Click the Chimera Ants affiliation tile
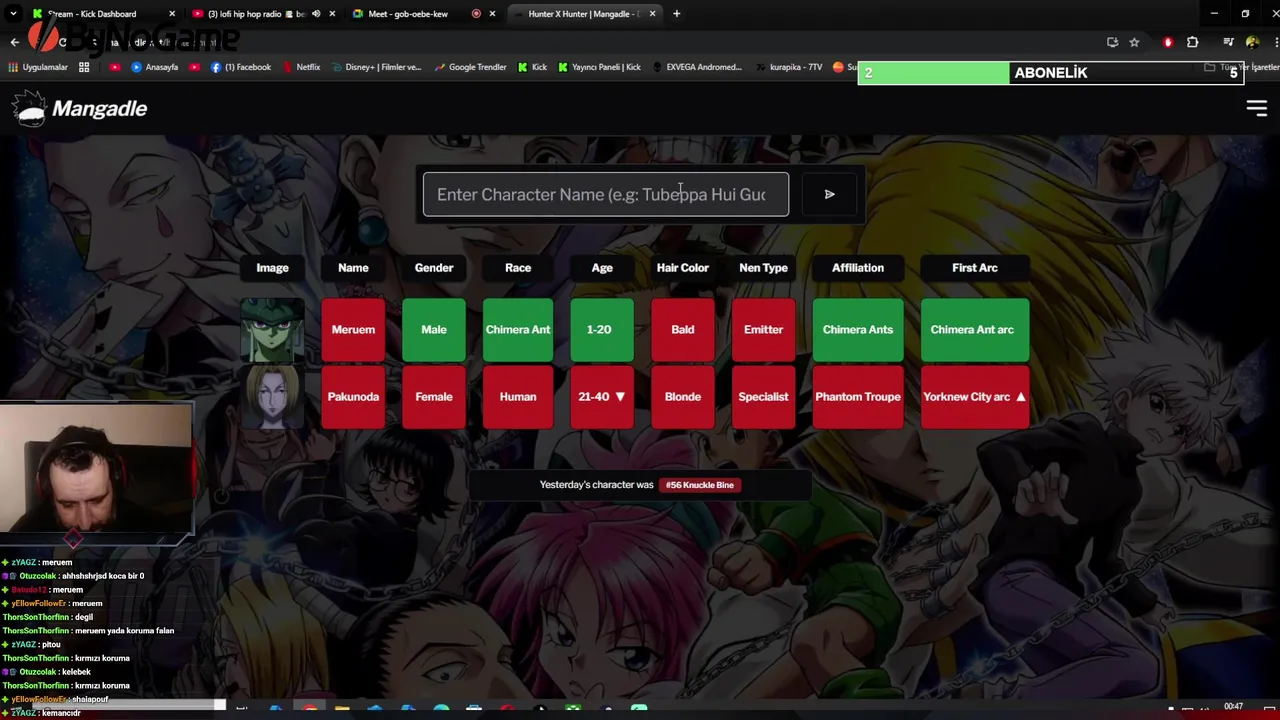This screenshot has height=720, width=1280. [858, 330]
